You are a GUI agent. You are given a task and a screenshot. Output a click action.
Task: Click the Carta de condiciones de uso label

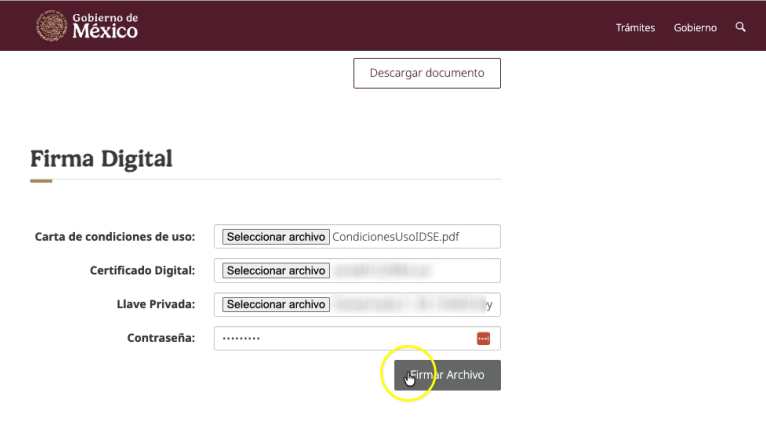[115, 237]
